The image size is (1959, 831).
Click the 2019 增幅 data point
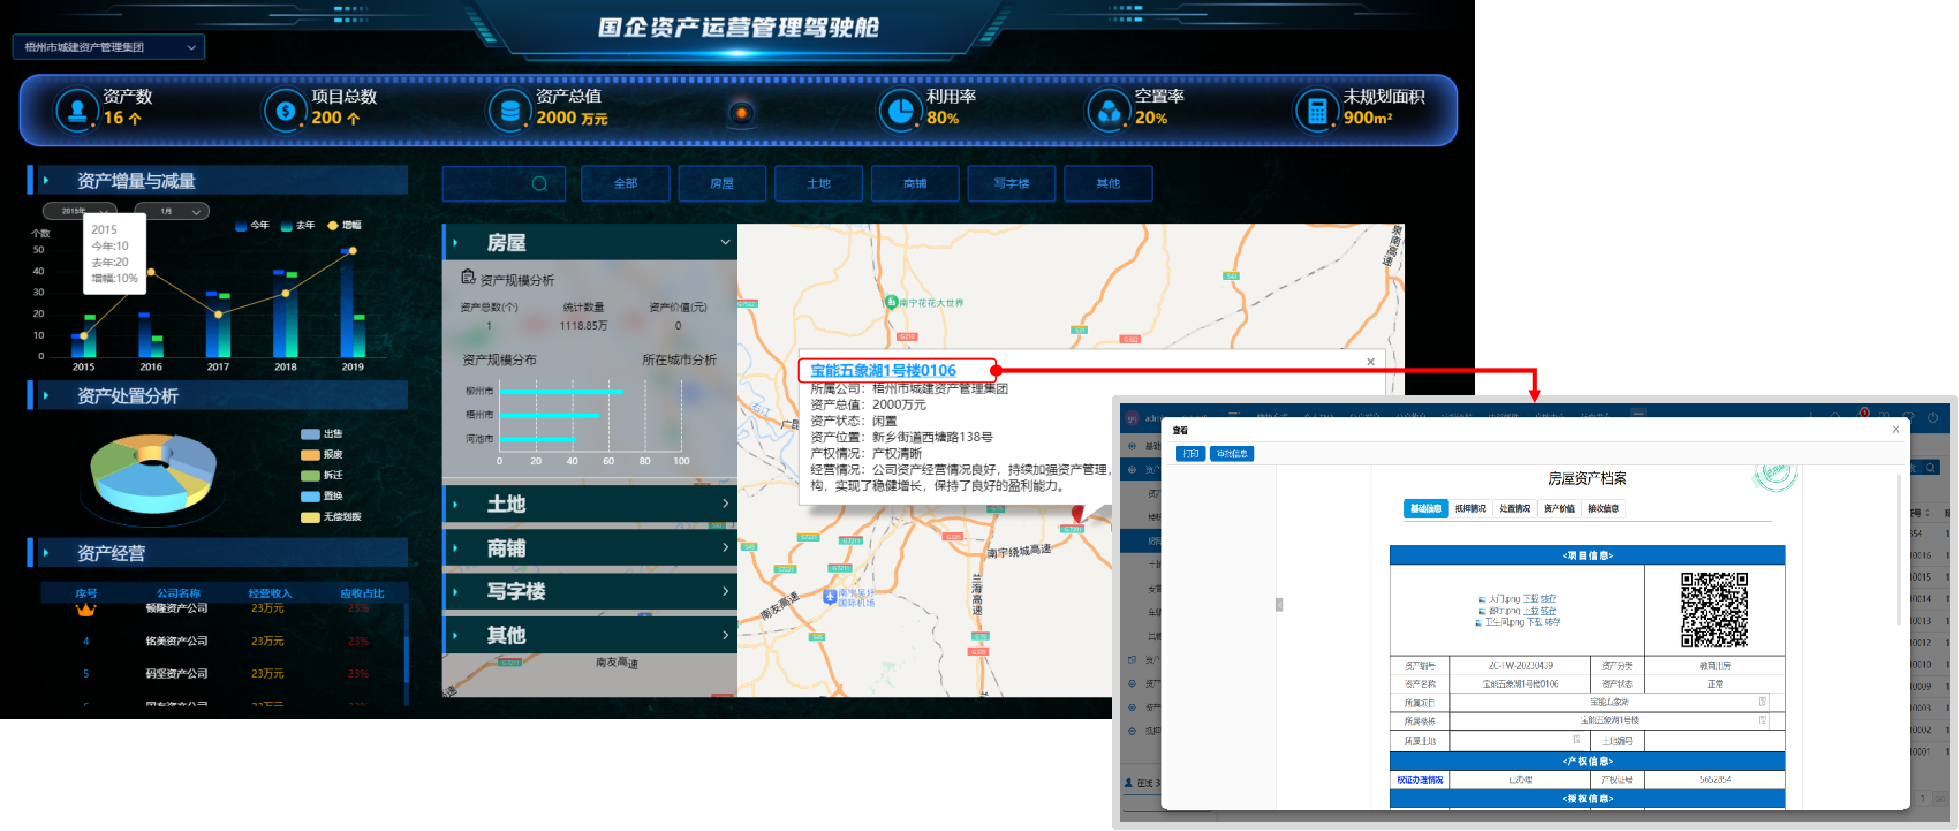352,251
